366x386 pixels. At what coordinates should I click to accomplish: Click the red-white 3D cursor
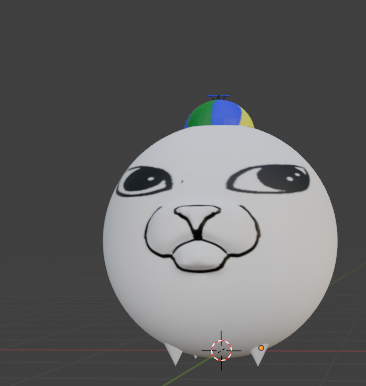221,350
